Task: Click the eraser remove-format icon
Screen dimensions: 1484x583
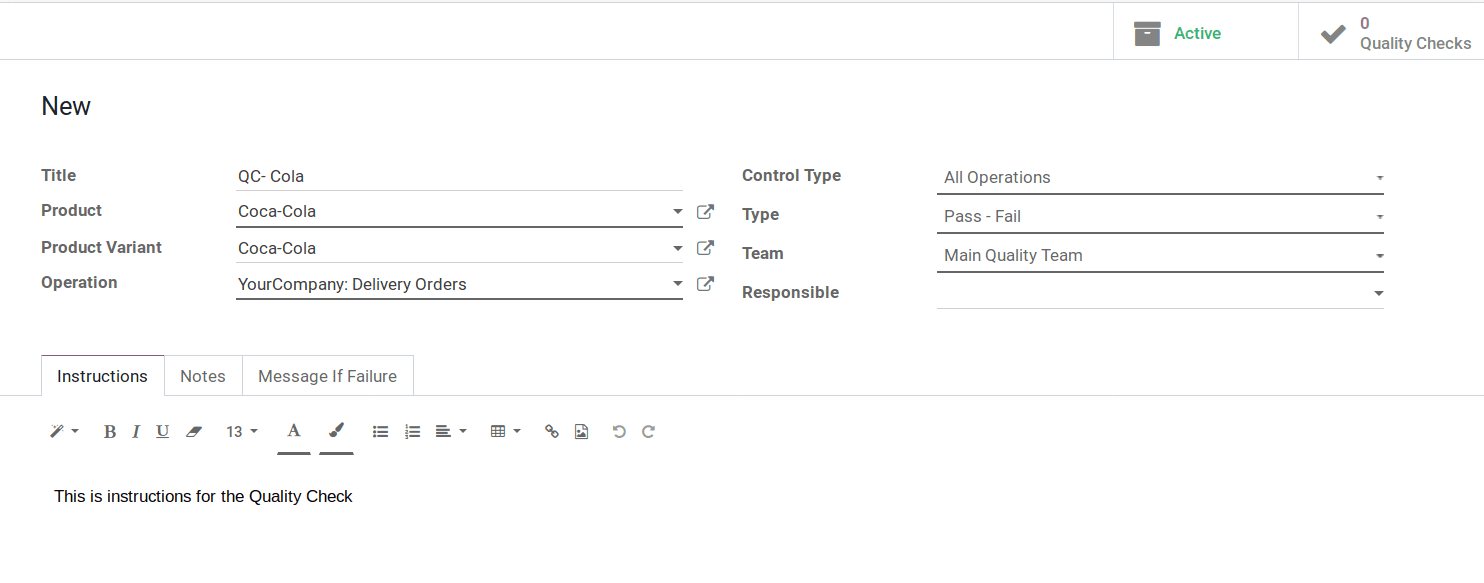Action: tap(194, 432)
